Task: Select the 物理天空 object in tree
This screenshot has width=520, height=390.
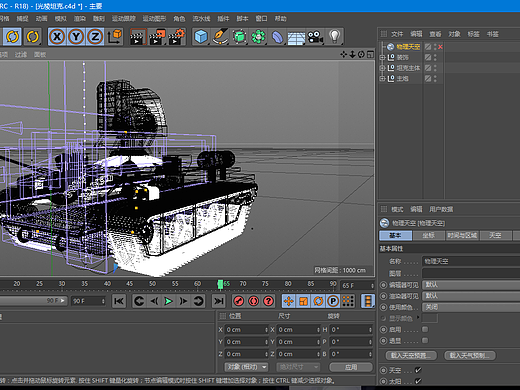Action: click(x=408, y=47)
